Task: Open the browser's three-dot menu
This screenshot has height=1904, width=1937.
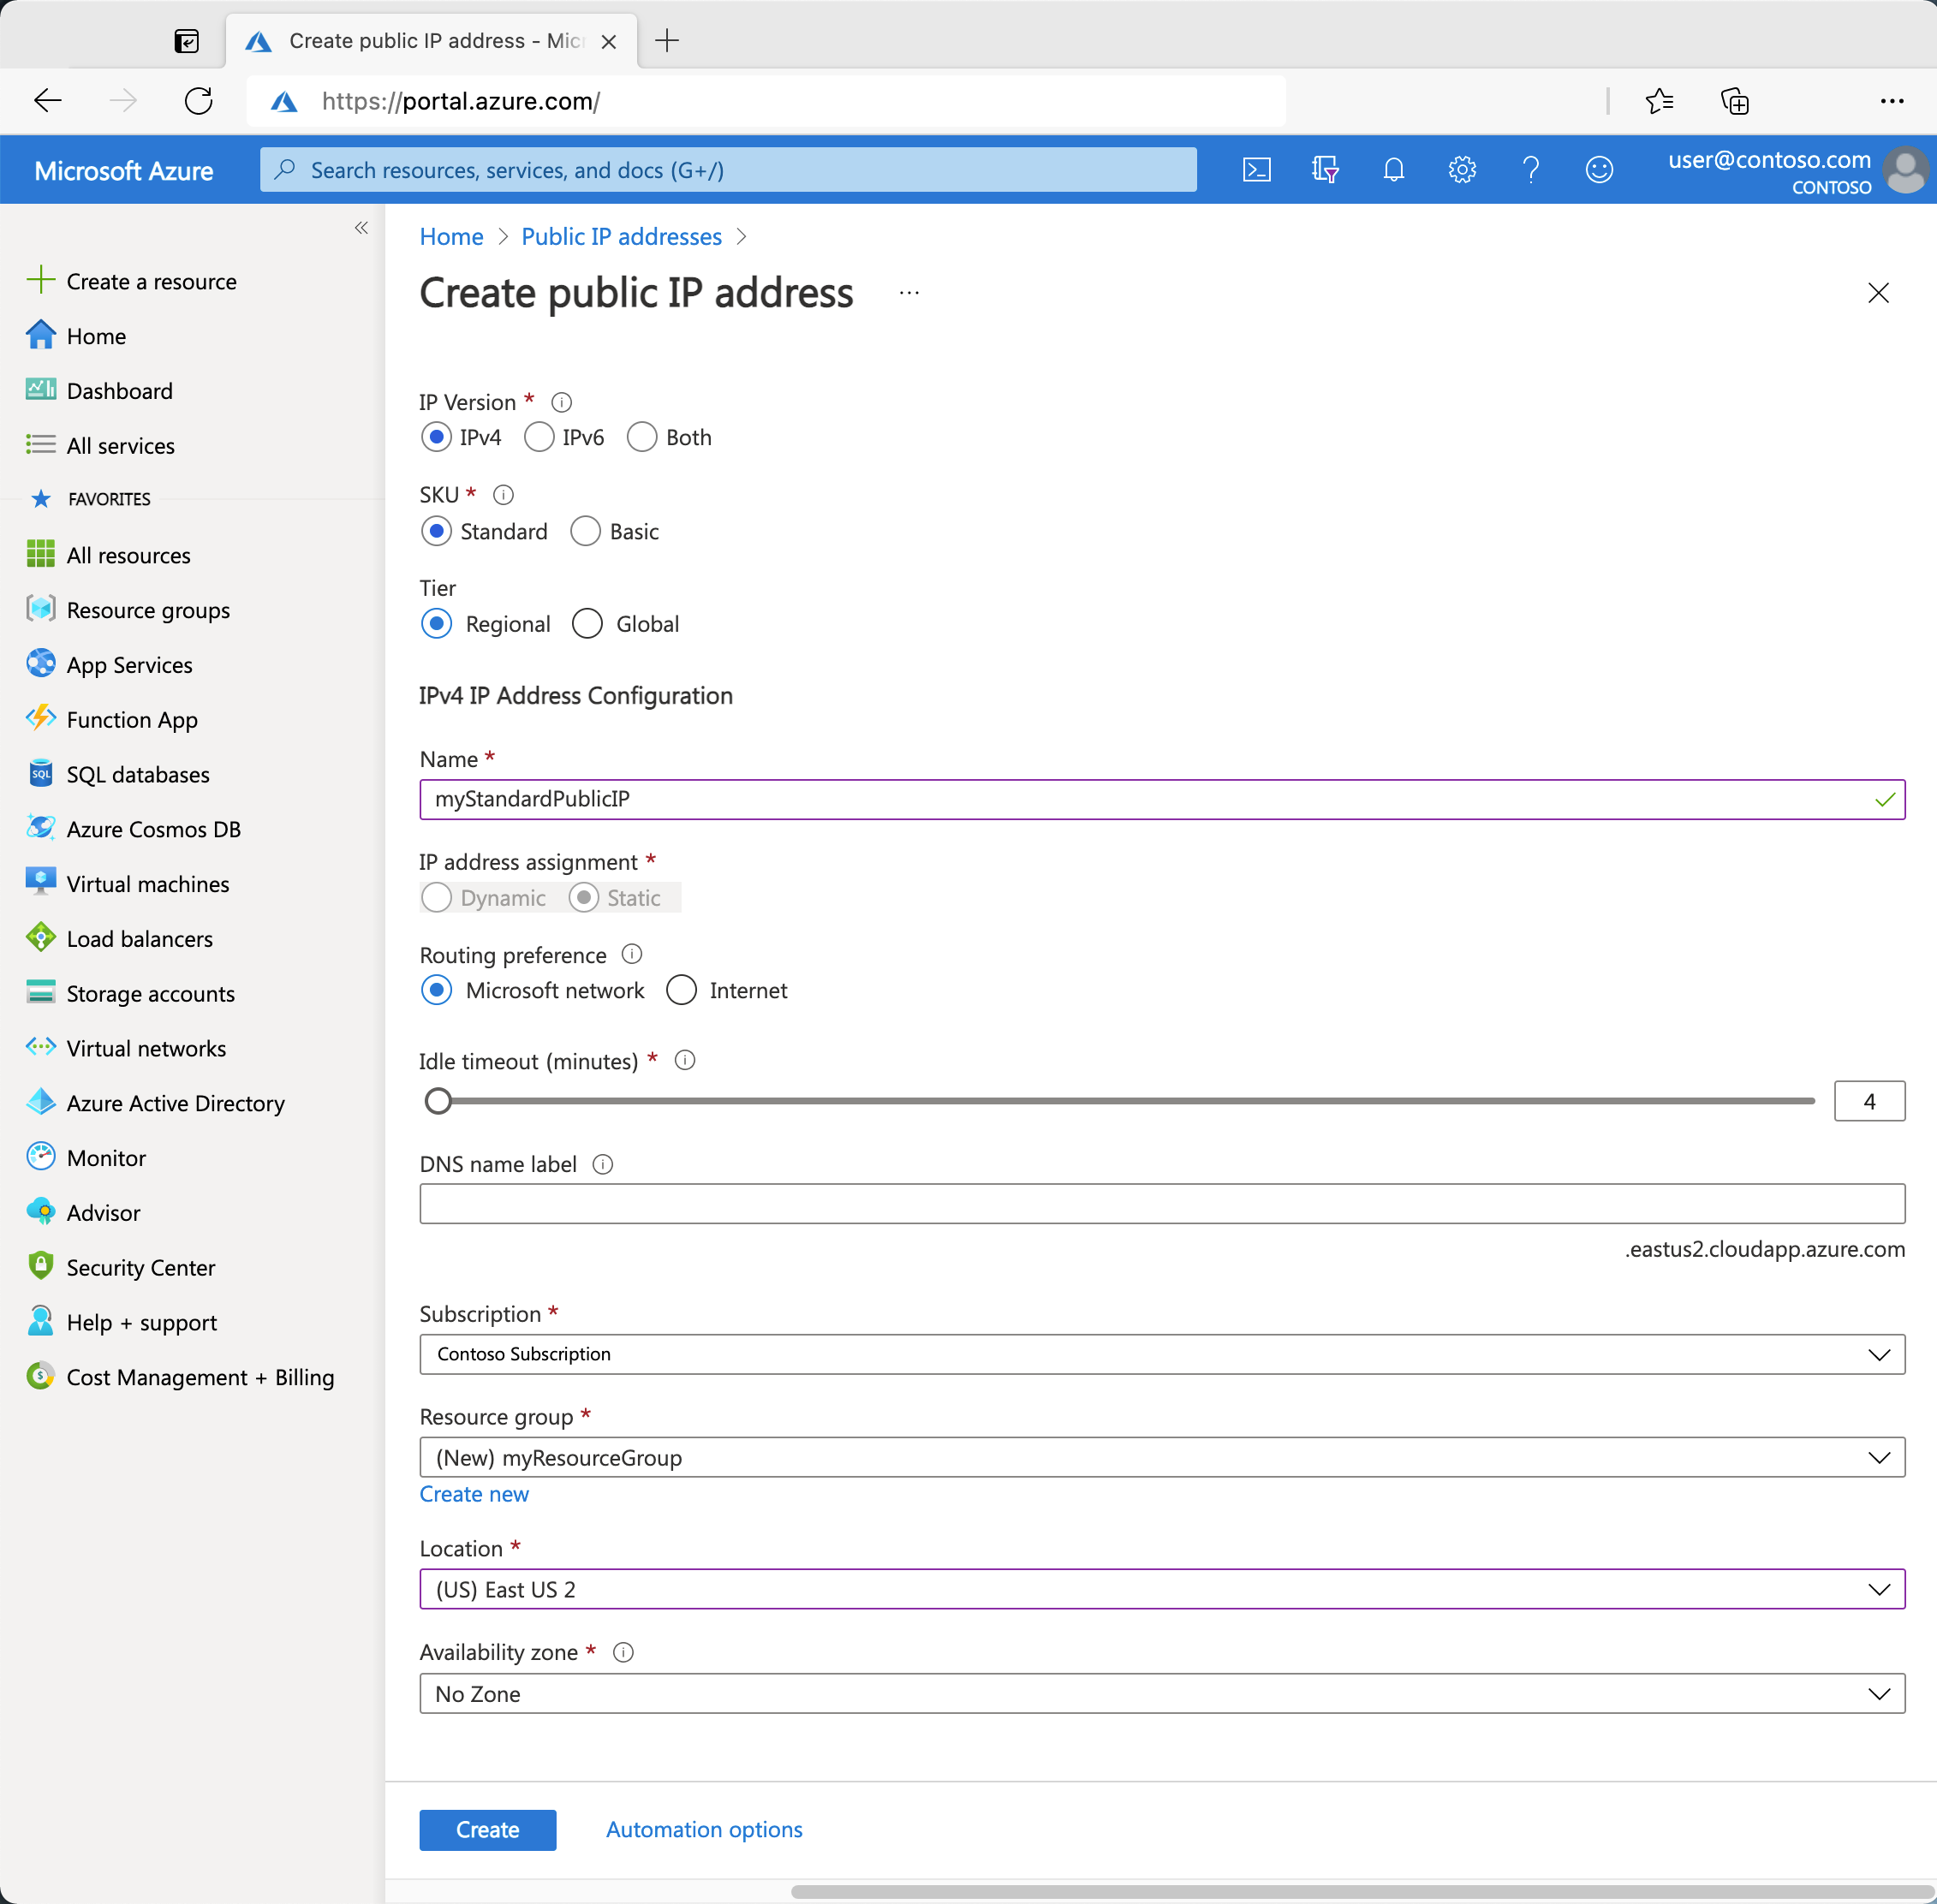Action: (1892, 101)
